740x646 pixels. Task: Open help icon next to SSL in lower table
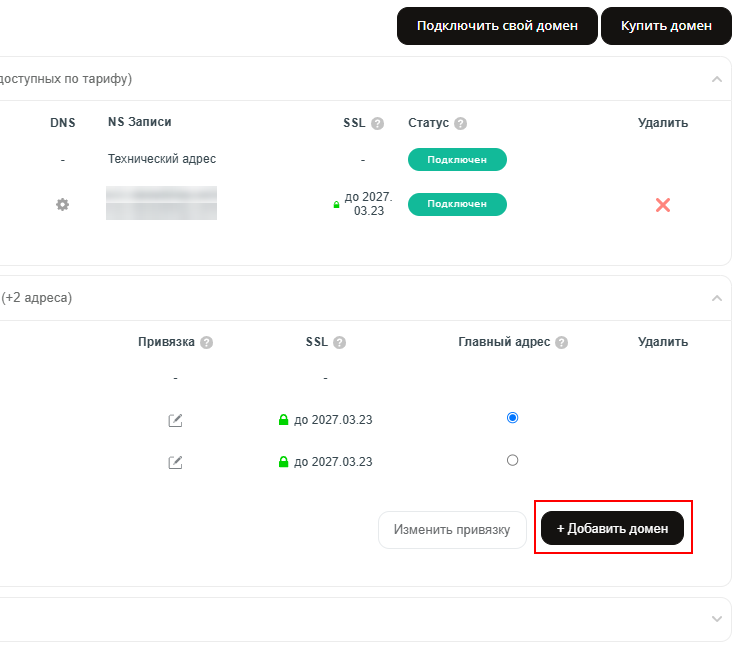coord(339,343)
